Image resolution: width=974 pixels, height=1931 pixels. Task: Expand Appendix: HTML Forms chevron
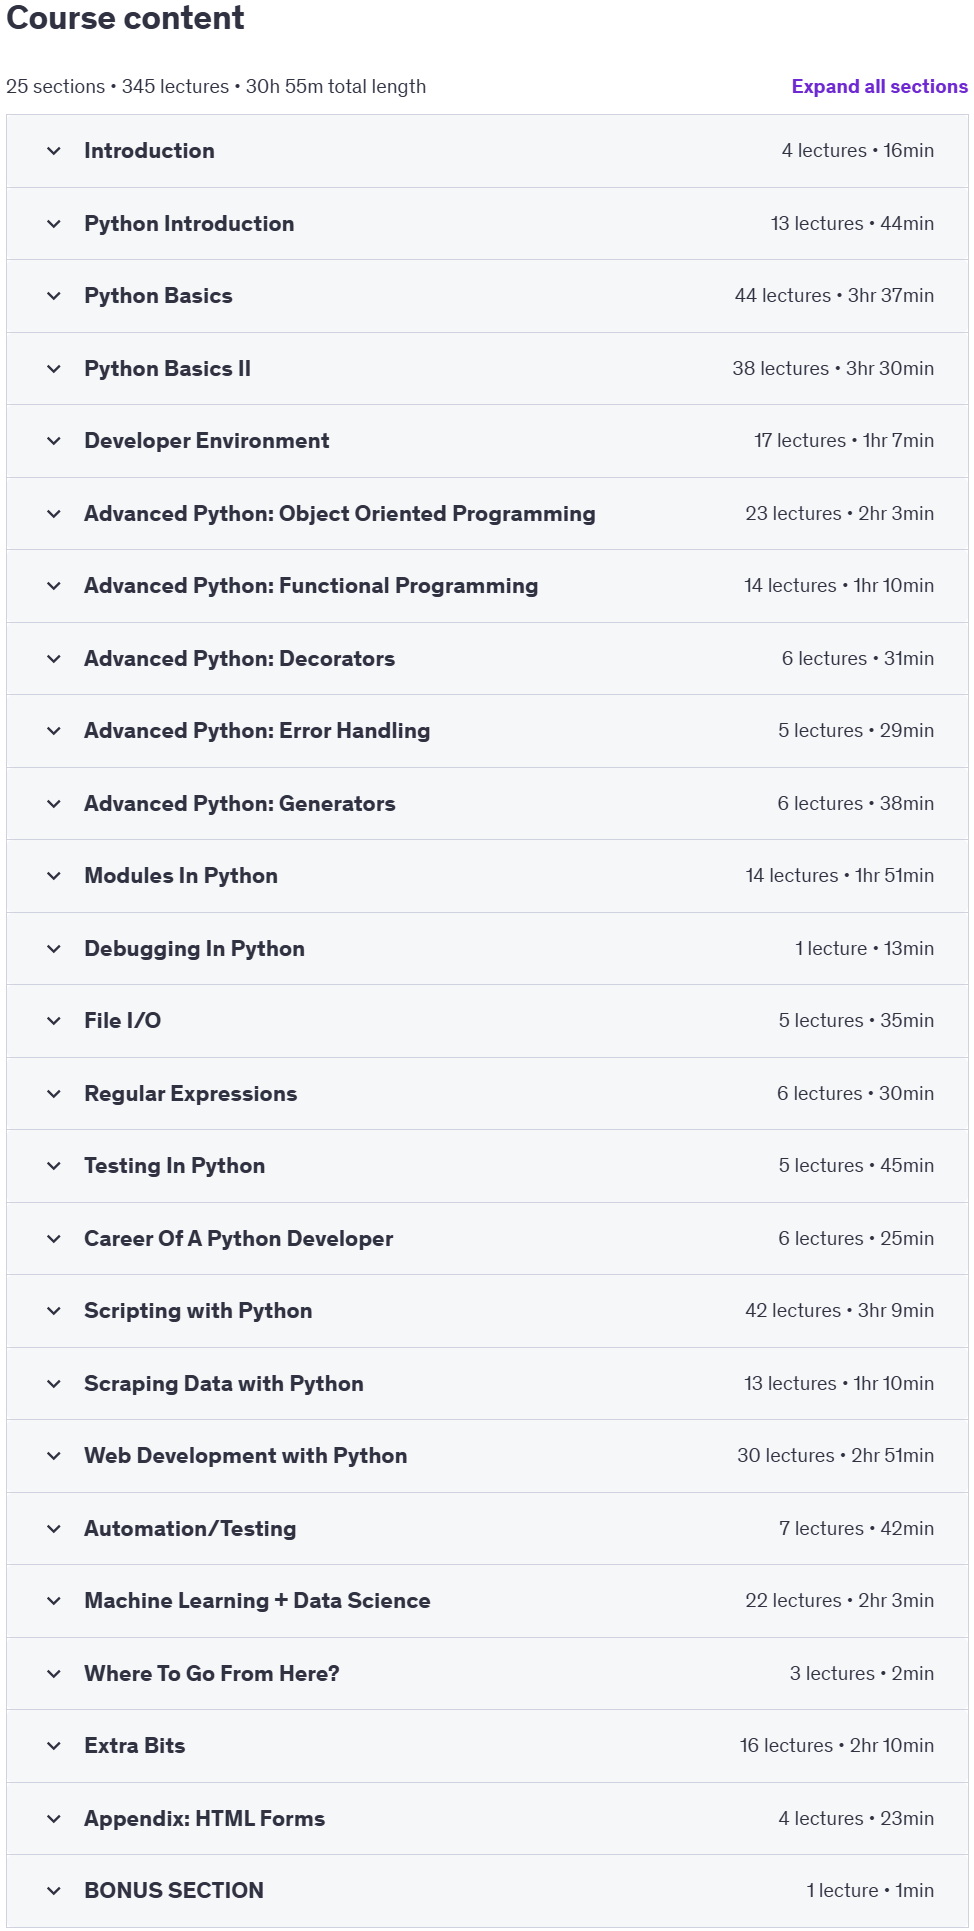point(54,1819)
